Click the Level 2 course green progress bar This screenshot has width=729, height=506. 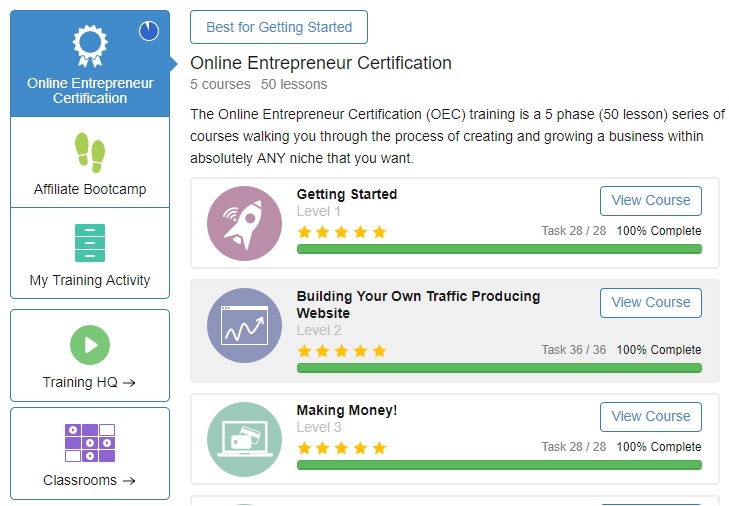(499, 368)
